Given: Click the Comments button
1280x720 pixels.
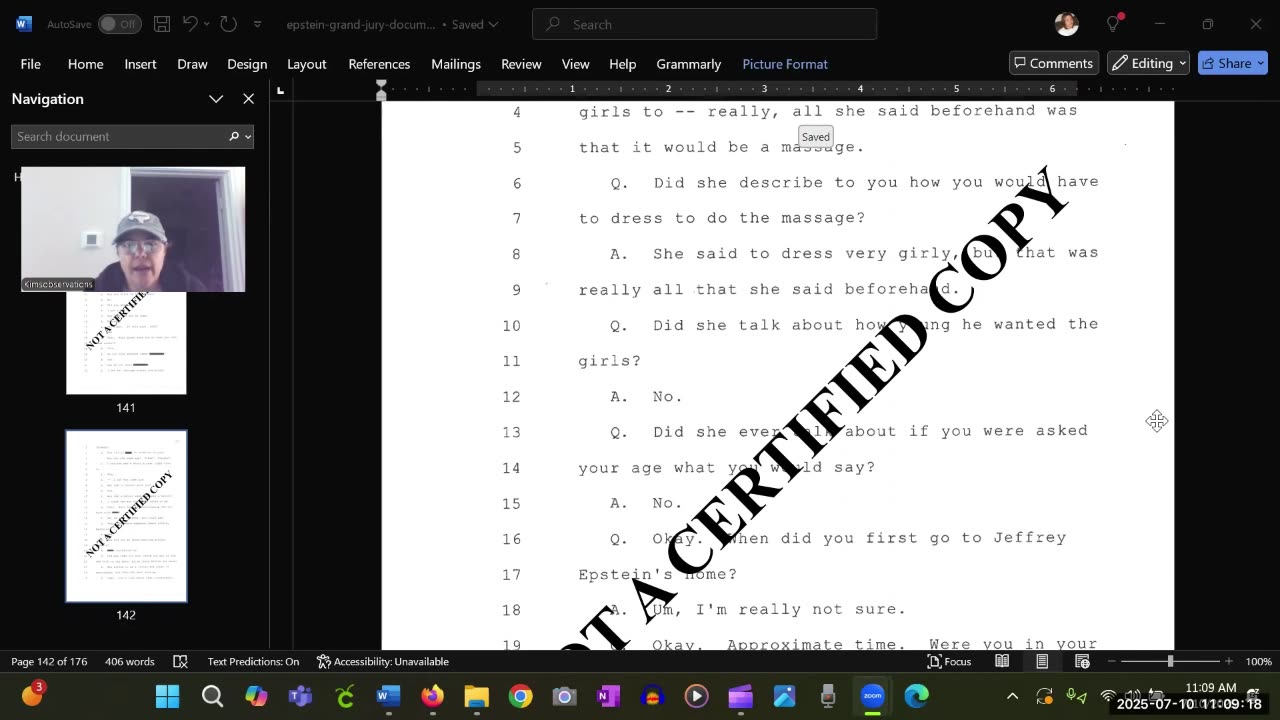Looking at the screenshot, I should (1054, 63).
